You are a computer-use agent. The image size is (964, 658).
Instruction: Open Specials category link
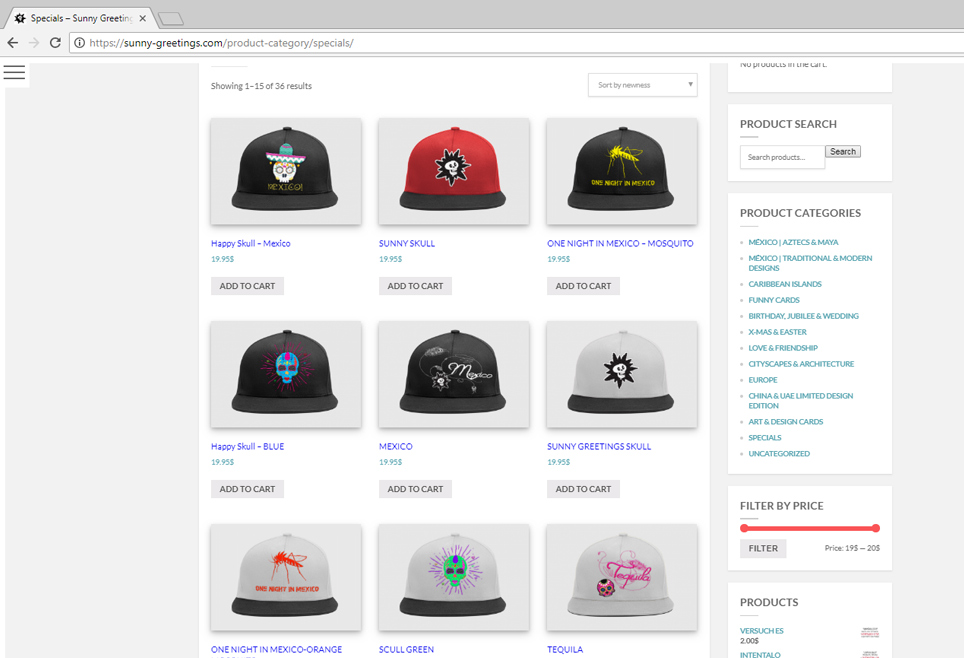[x=765, y=438]
